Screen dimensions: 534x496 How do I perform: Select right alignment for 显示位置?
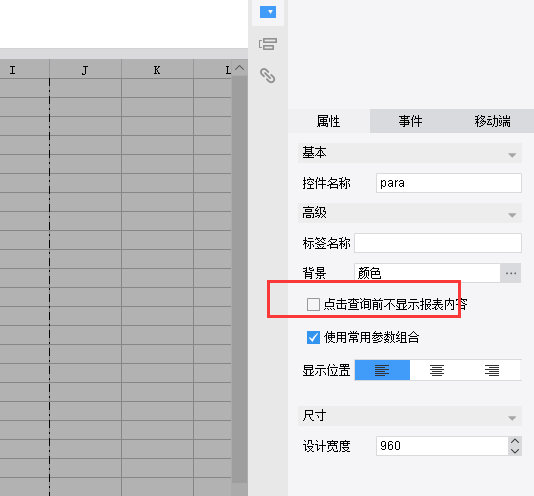tap(492, 370)
